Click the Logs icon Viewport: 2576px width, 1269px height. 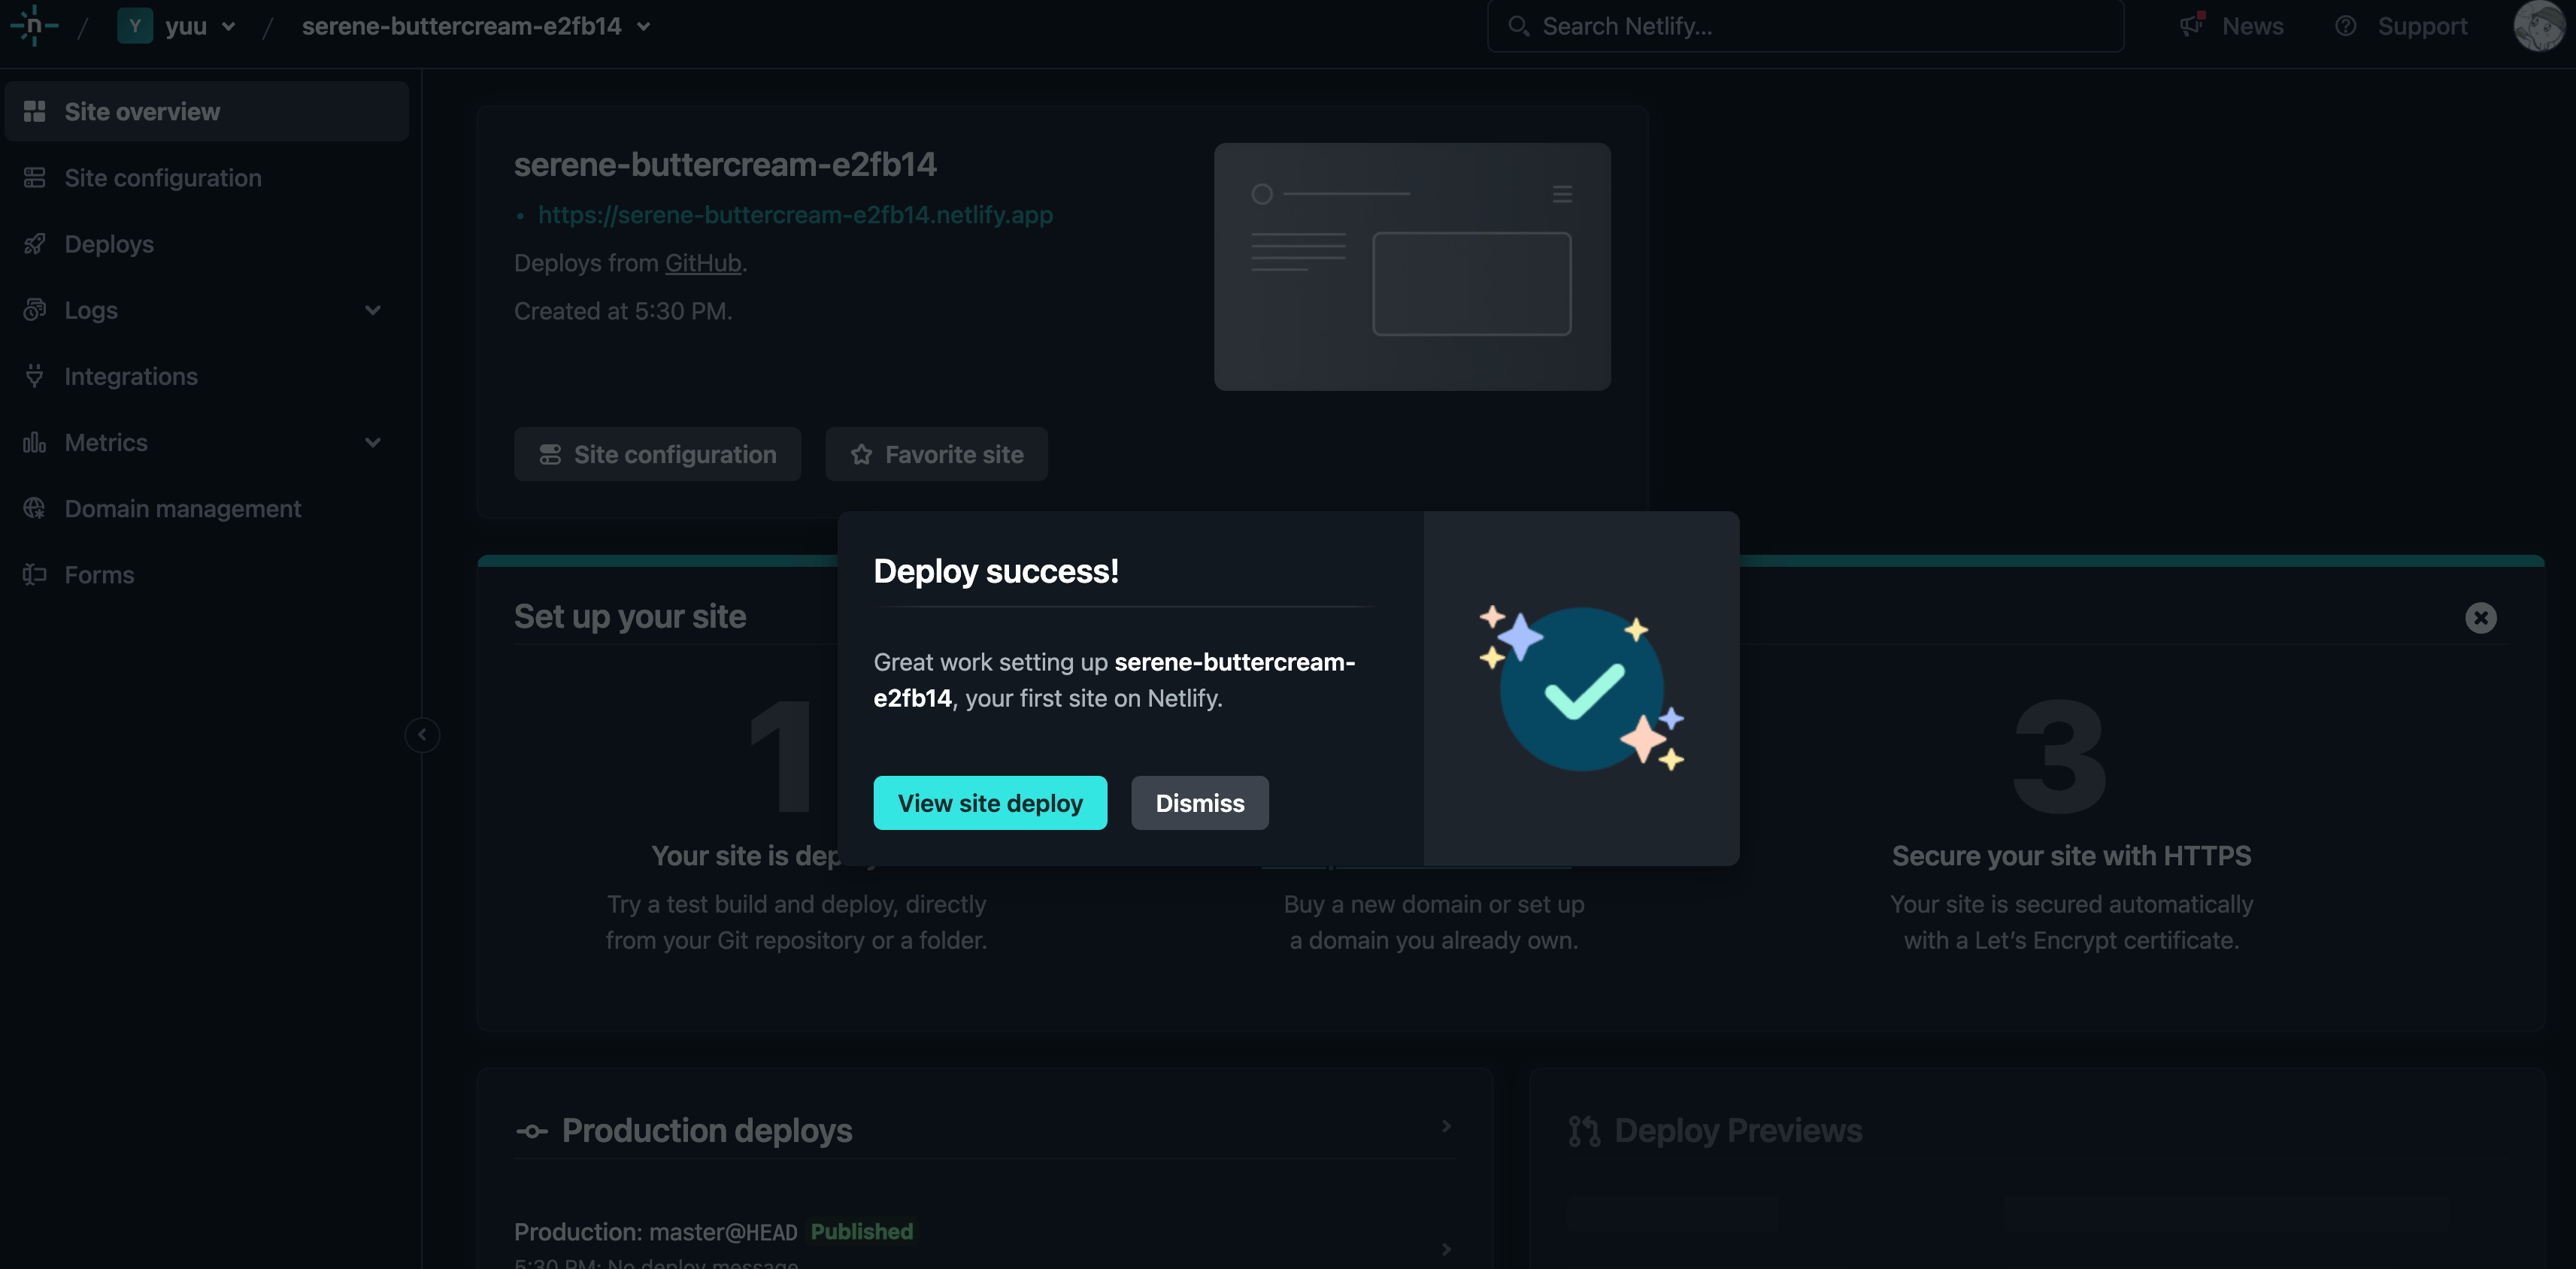pyautogui.click(x=35, y=310)
